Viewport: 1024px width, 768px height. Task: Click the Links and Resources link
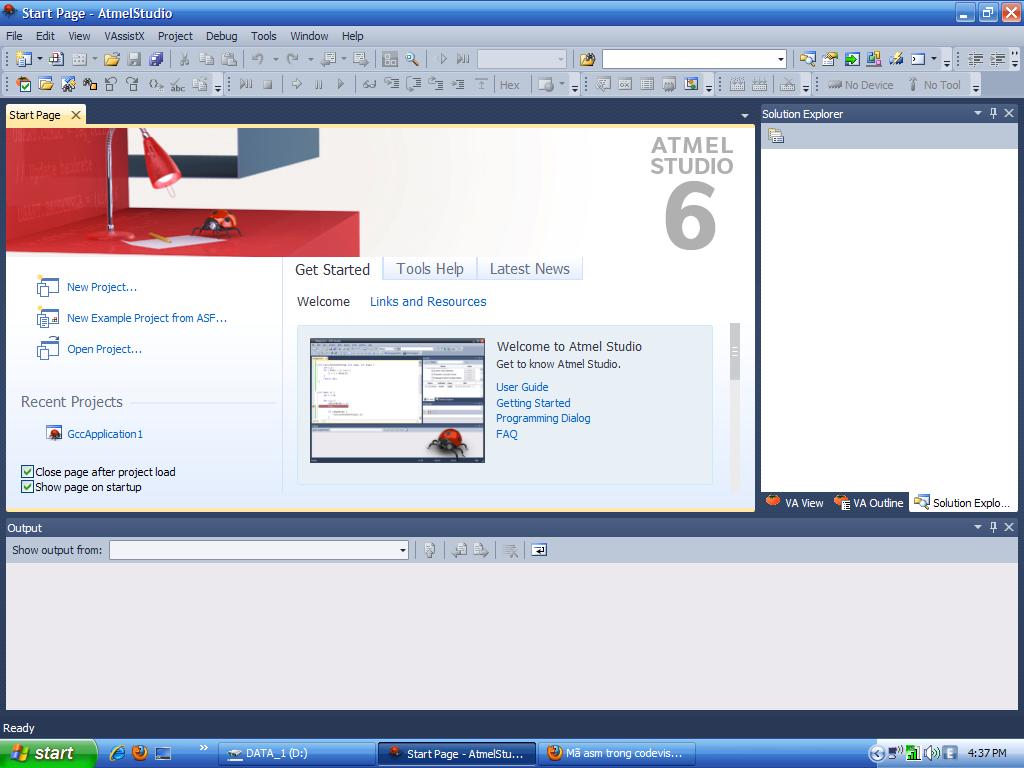(x=428, y=302)
